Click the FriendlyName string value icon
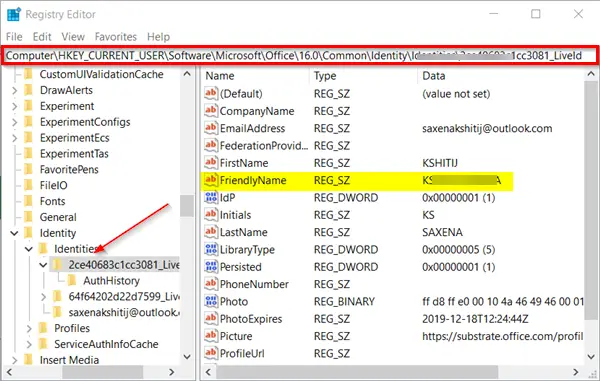This screenshot has width=600, height=381. pos(211,180)
